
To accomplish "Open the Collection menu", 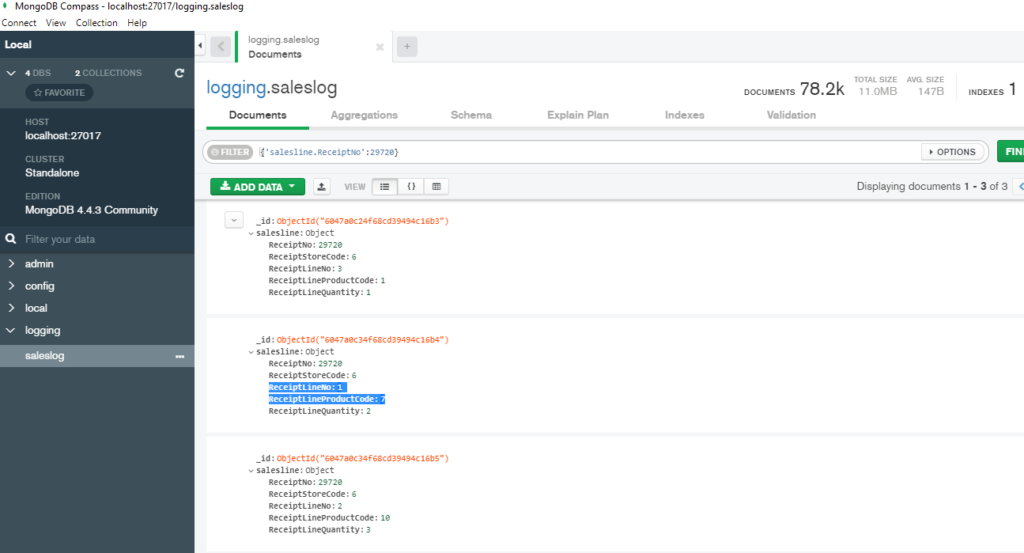I will [97, 23].
